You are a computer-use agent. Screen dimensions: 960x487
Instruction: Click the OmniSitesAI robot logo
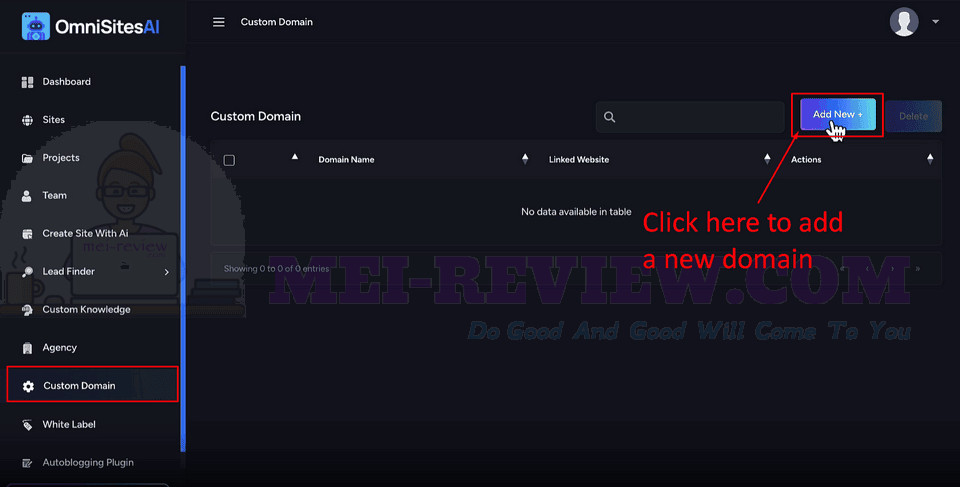coord(36,27)
